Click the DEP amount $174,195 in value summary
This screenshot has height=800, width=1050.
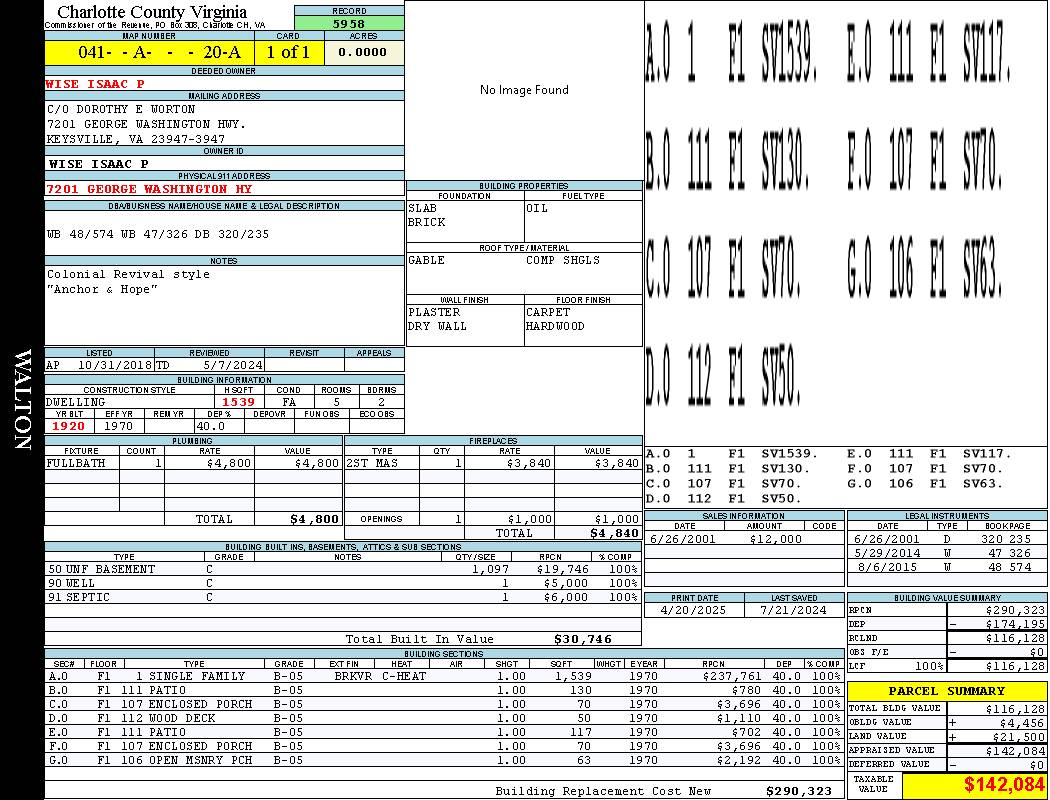(1015, 624)
